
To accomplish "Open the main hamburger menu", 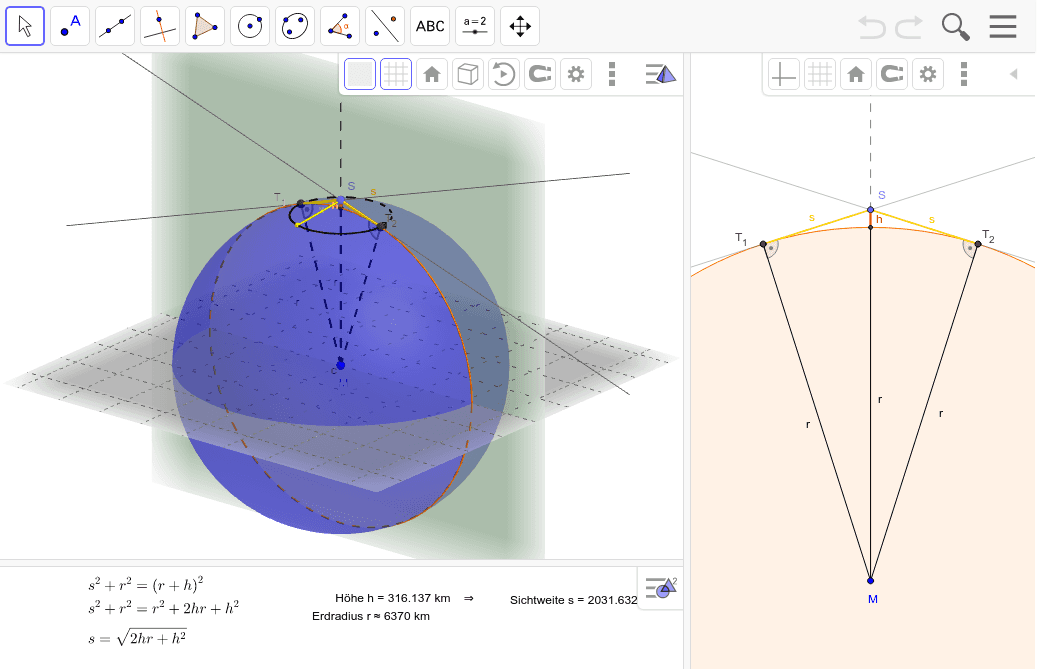I will (1003, 26).
